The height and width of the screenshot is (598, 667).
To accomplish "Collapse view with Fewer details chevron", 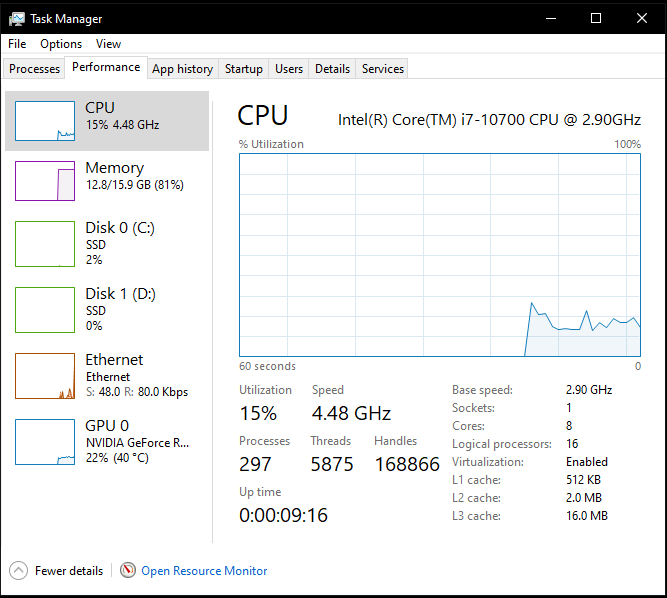I will tap(18, 570).
